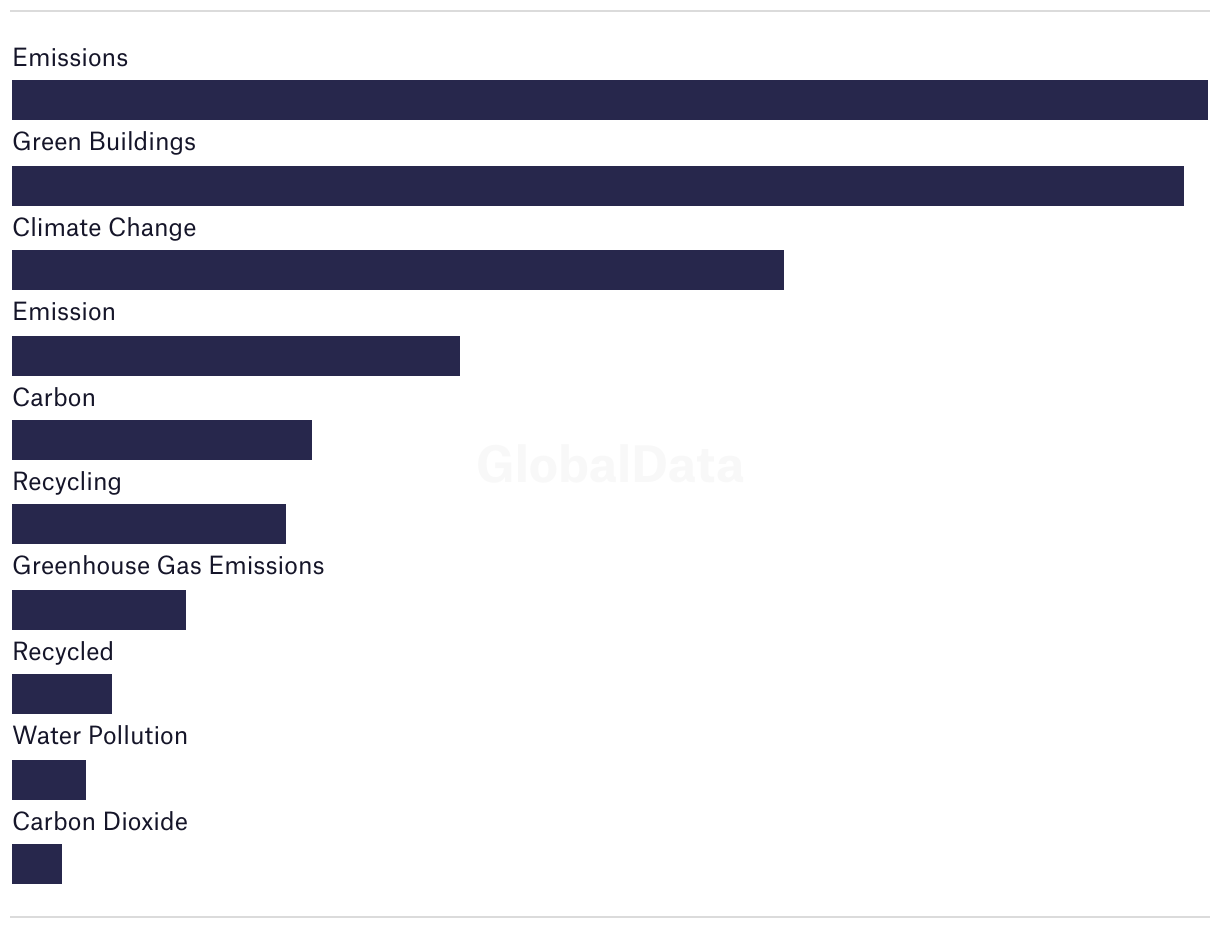Select the Greenhouse Gas Emissions bar
Image resolution: width=1220 pixels, height=928 pixels.
[99, 610]
